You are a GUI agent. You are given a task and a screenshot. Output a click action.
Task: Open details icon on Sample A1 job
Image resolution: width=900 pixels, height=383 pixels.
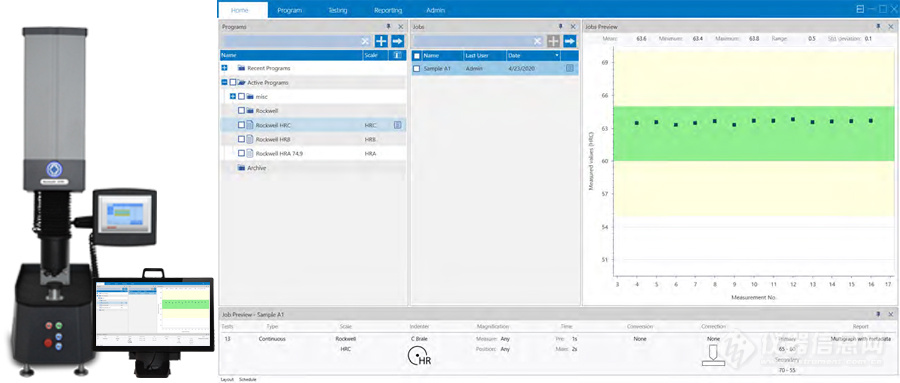coord(569,68)
